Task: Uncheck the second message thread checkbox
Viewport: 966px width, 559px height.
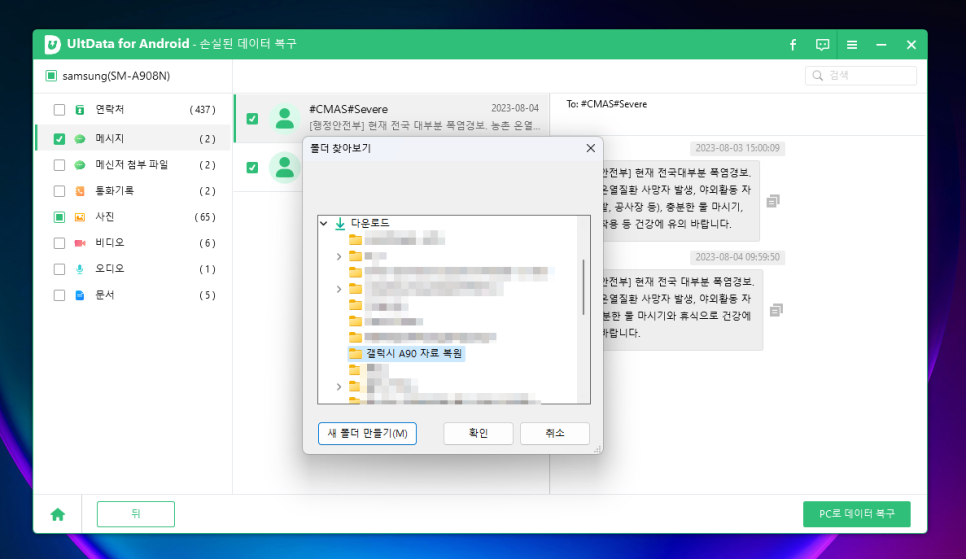Action: (252, 167)
